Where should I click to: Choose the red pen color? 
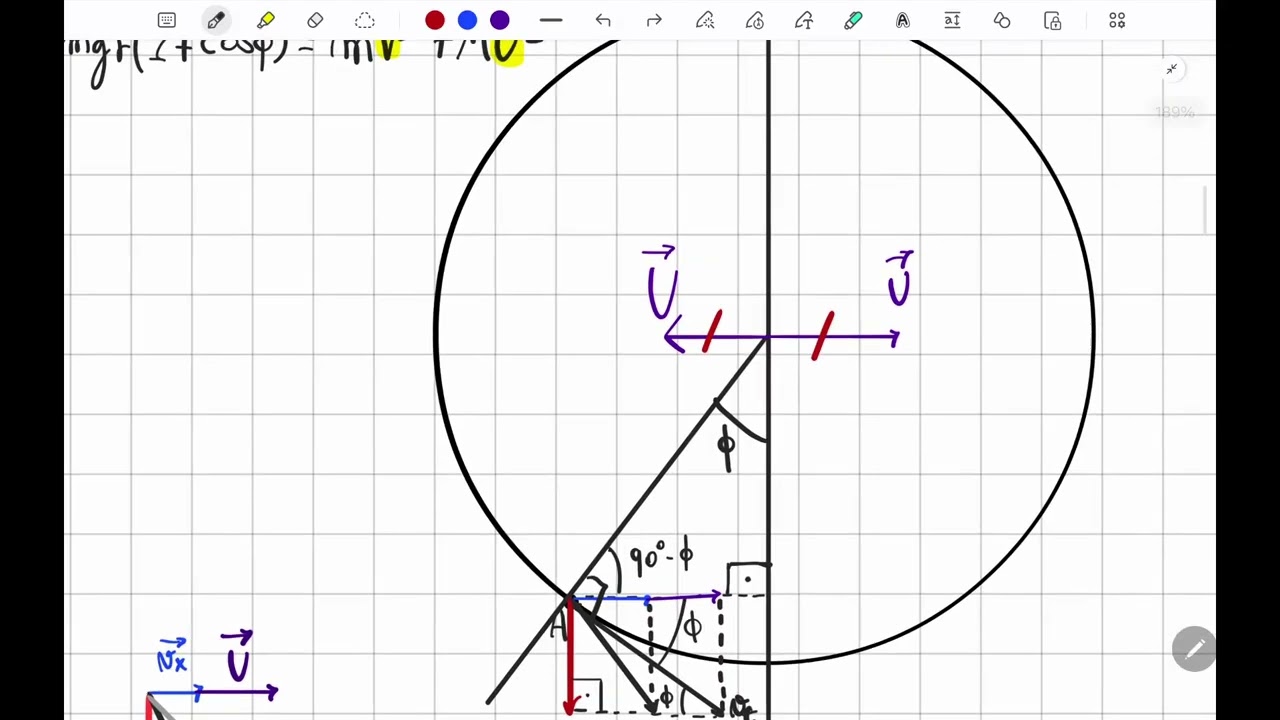pos(434,20)
